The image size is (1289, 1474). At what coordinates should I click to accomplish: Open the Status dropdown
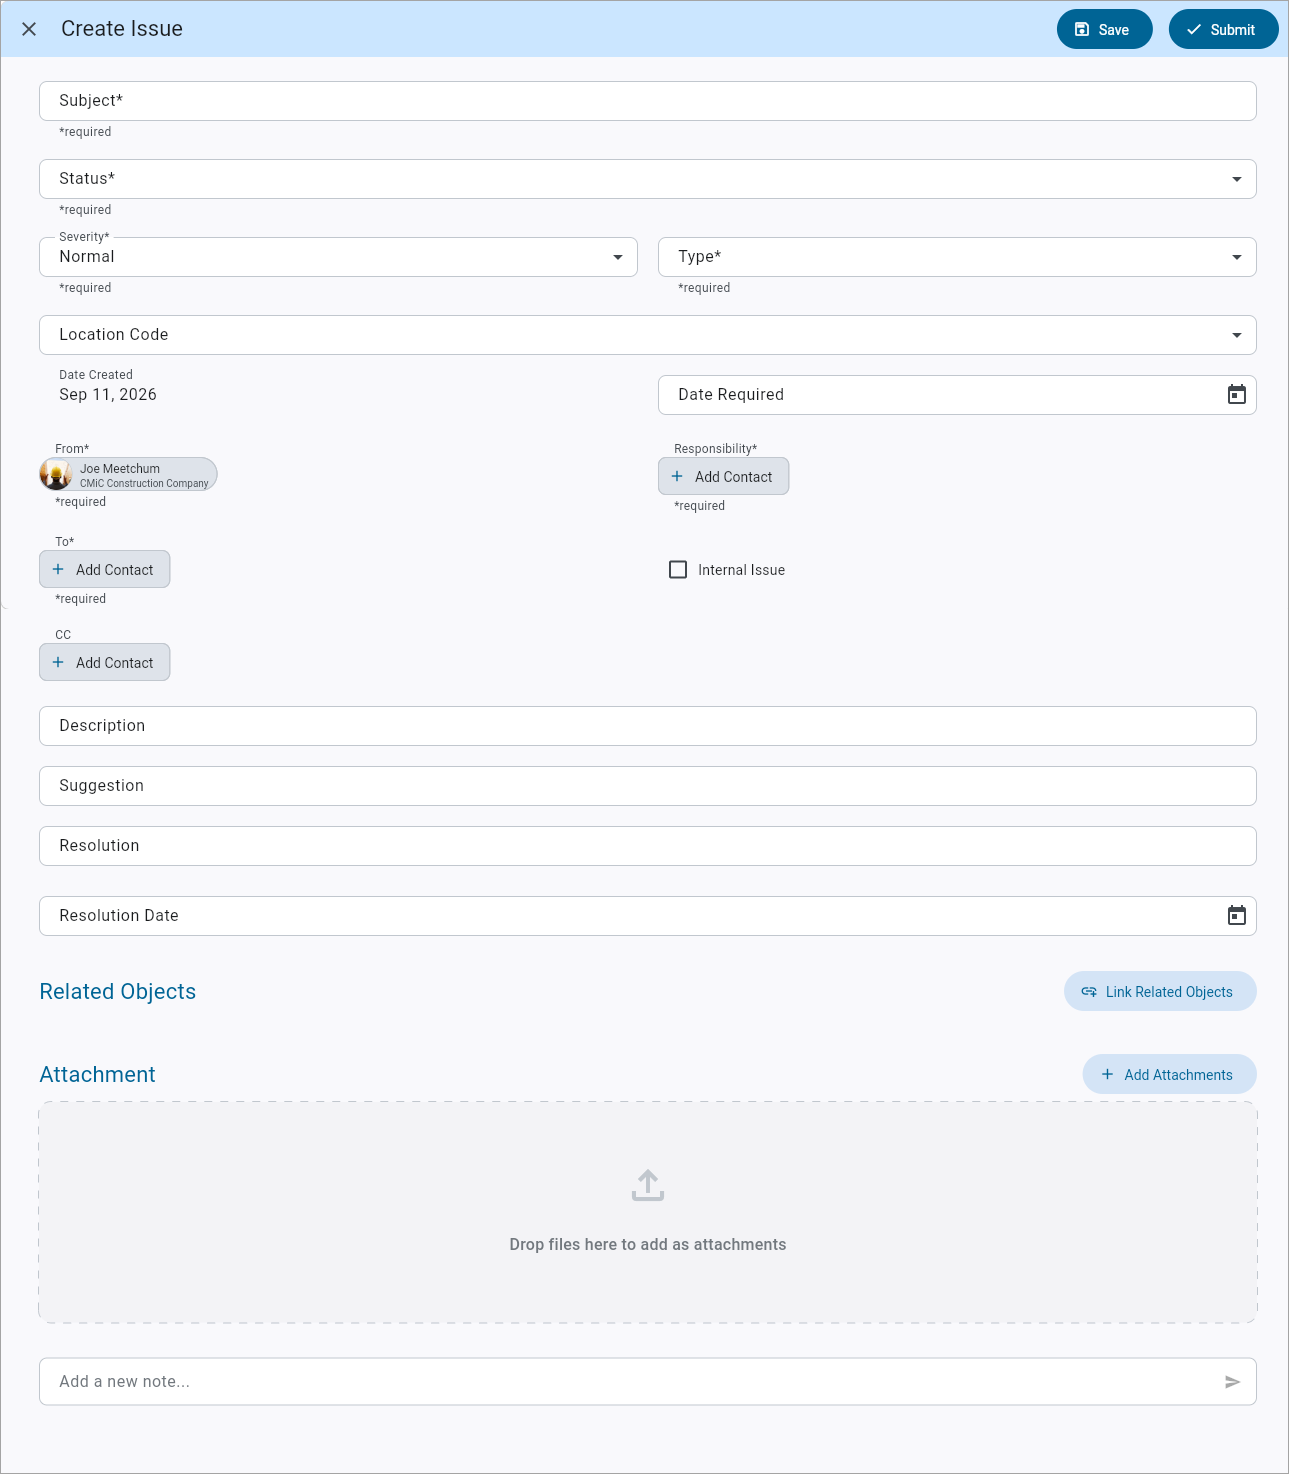coord(648,179)
